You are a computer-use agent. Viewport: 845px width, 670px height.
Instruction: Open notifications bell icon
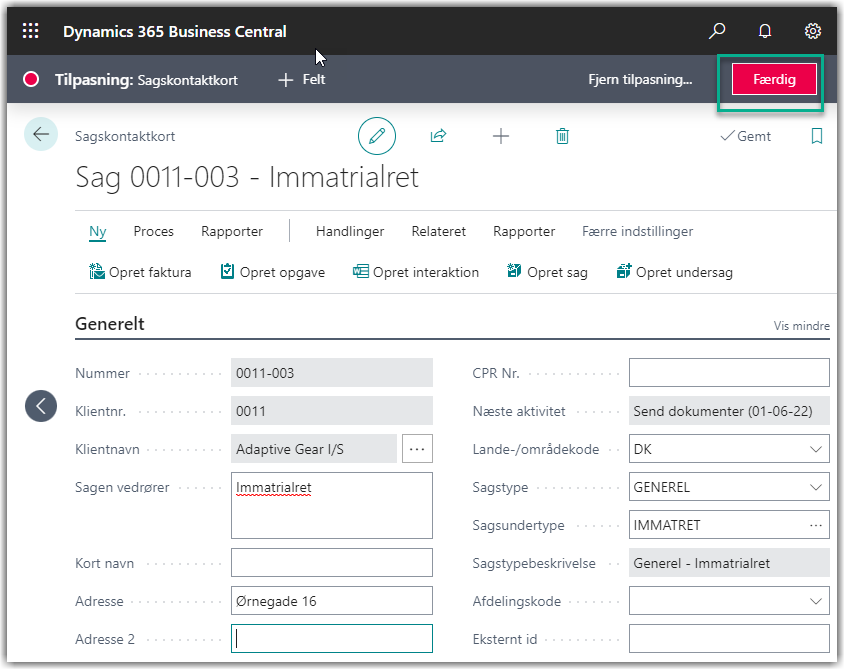click(x=765, y=31)
